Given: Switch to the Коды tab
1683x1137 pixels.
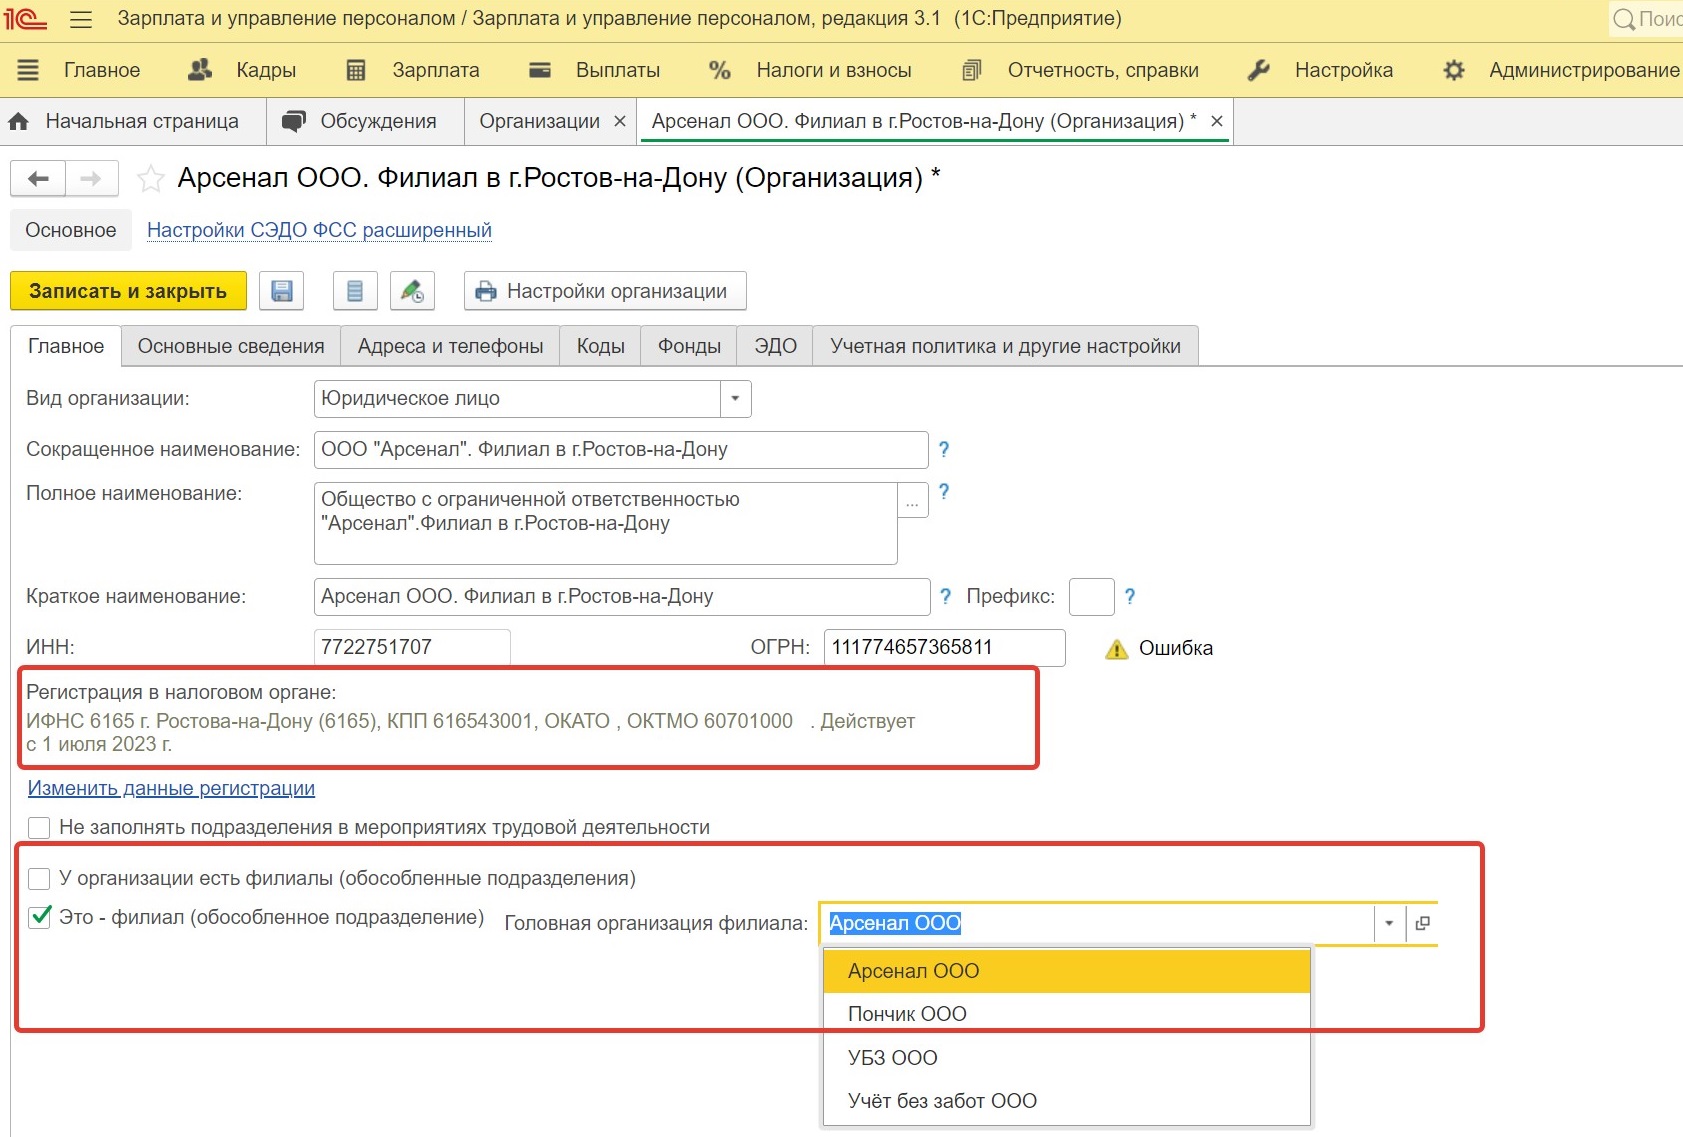Looking at the screenshot, I should pos(600,346).
